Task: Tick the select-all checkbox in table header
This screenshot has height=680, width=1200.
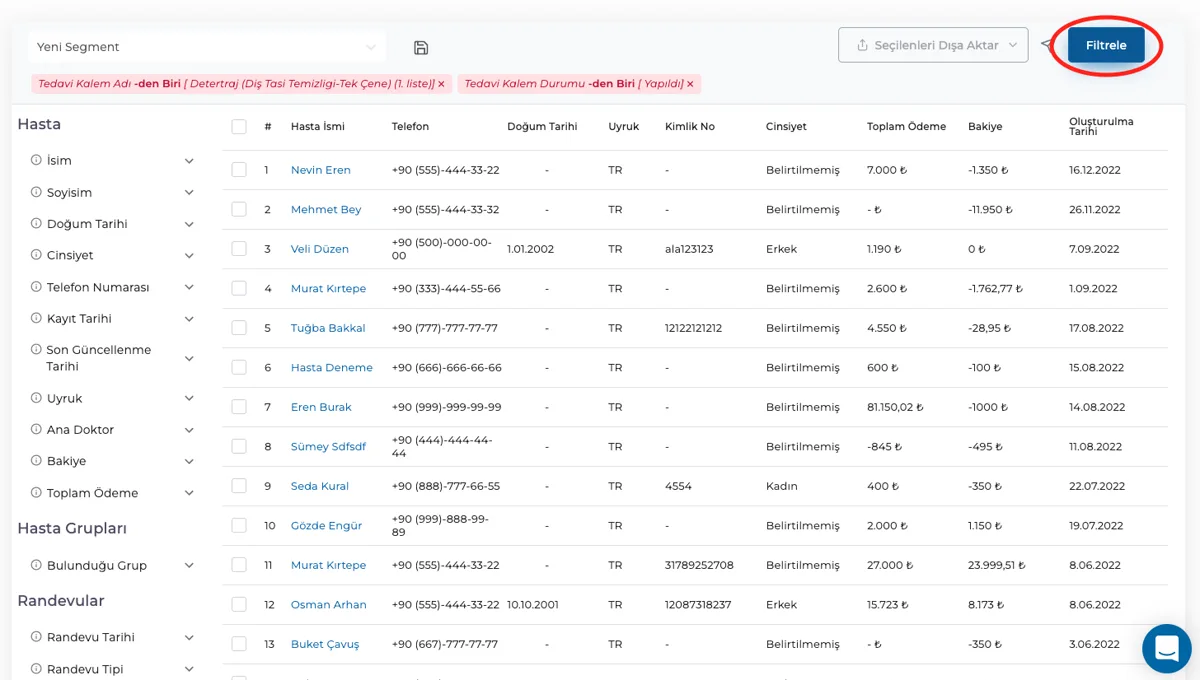Action: [238, 127]
